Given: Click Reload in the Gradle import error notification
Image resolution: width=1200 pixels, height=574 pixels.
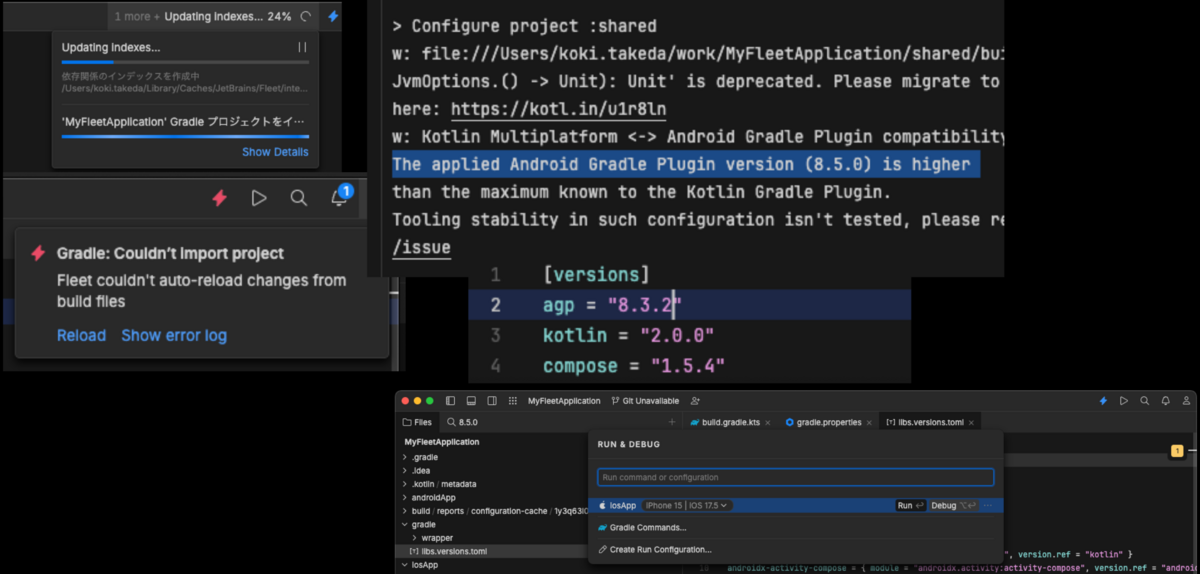Looking at the screenshot, I should point(81,335).
